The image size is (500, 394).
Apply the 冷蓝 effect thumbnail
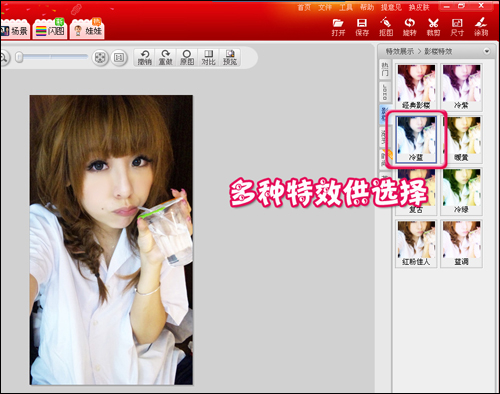(x=416, y=139)
